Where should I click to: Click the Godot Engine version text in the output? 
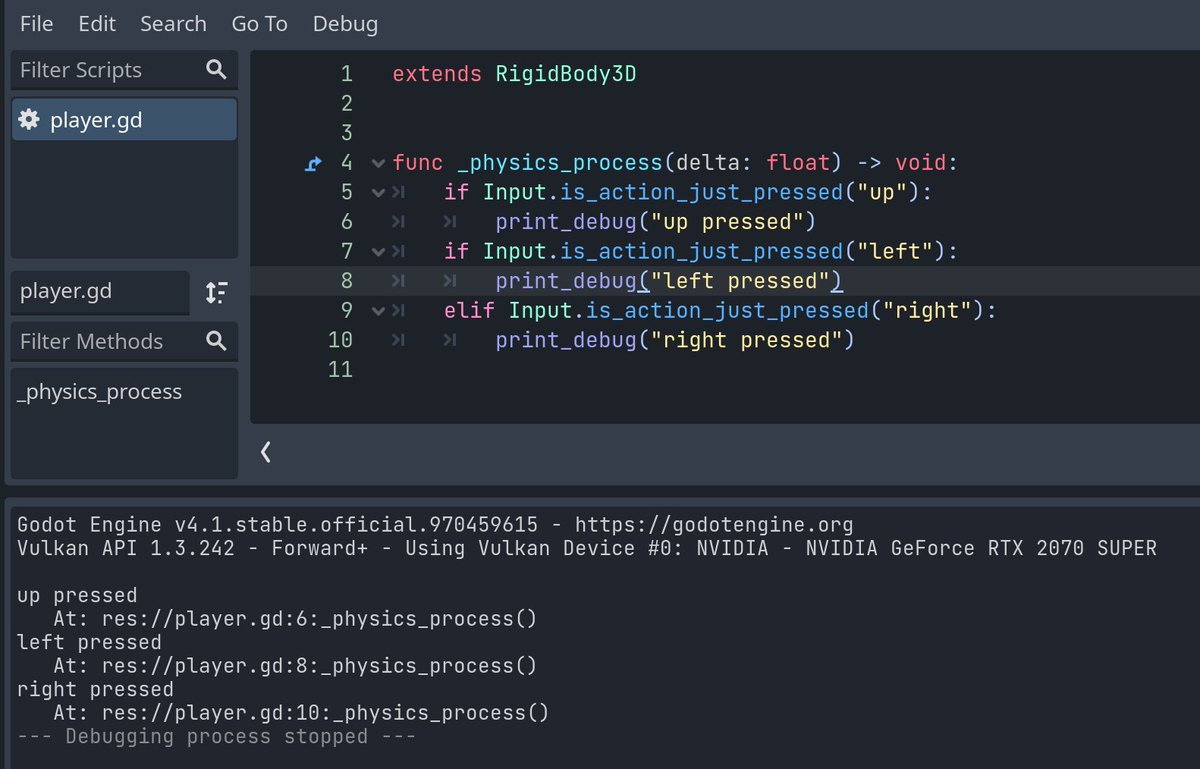point(277,525)
